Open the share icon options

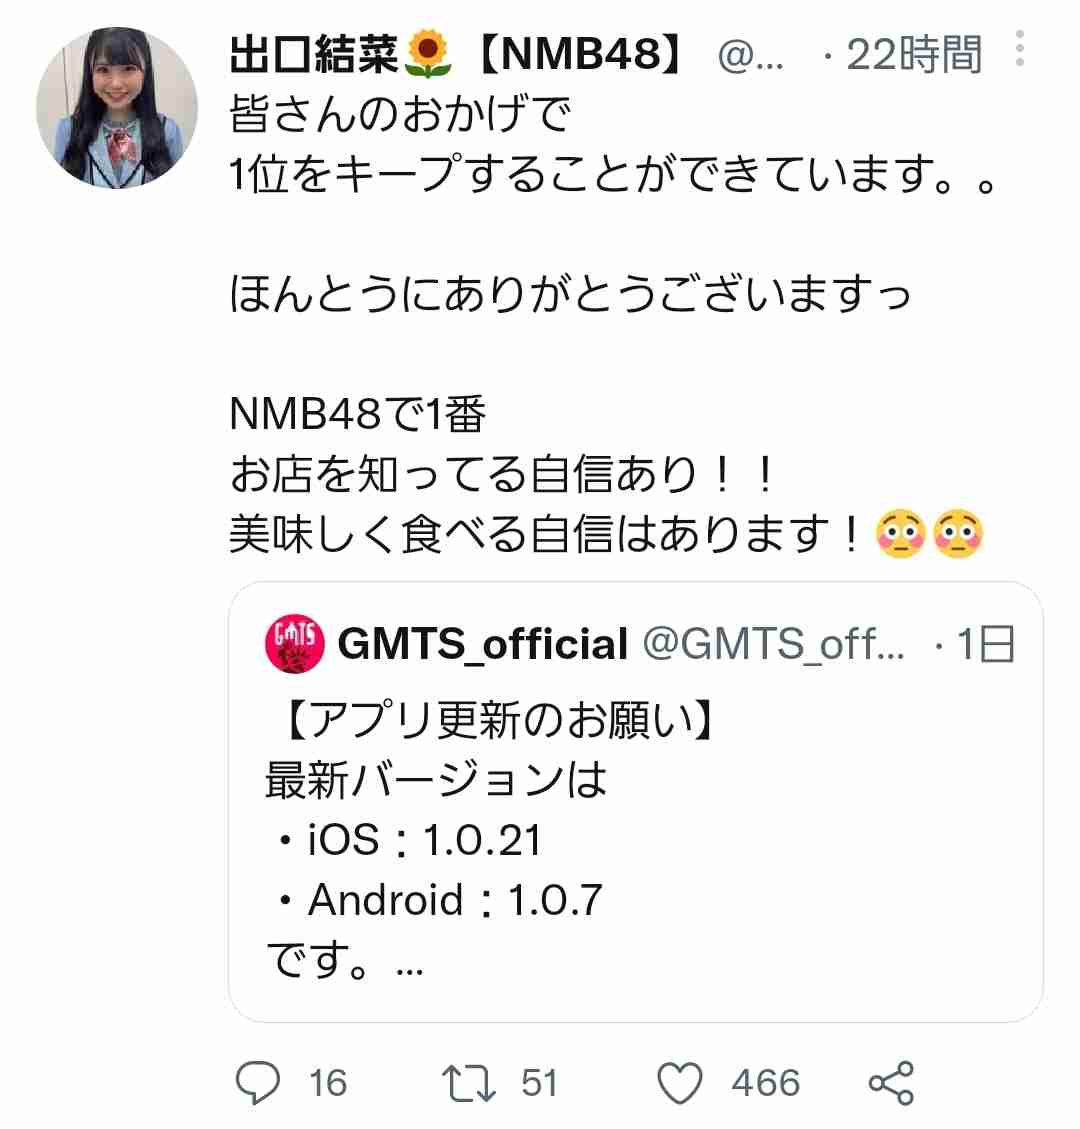891,1083
